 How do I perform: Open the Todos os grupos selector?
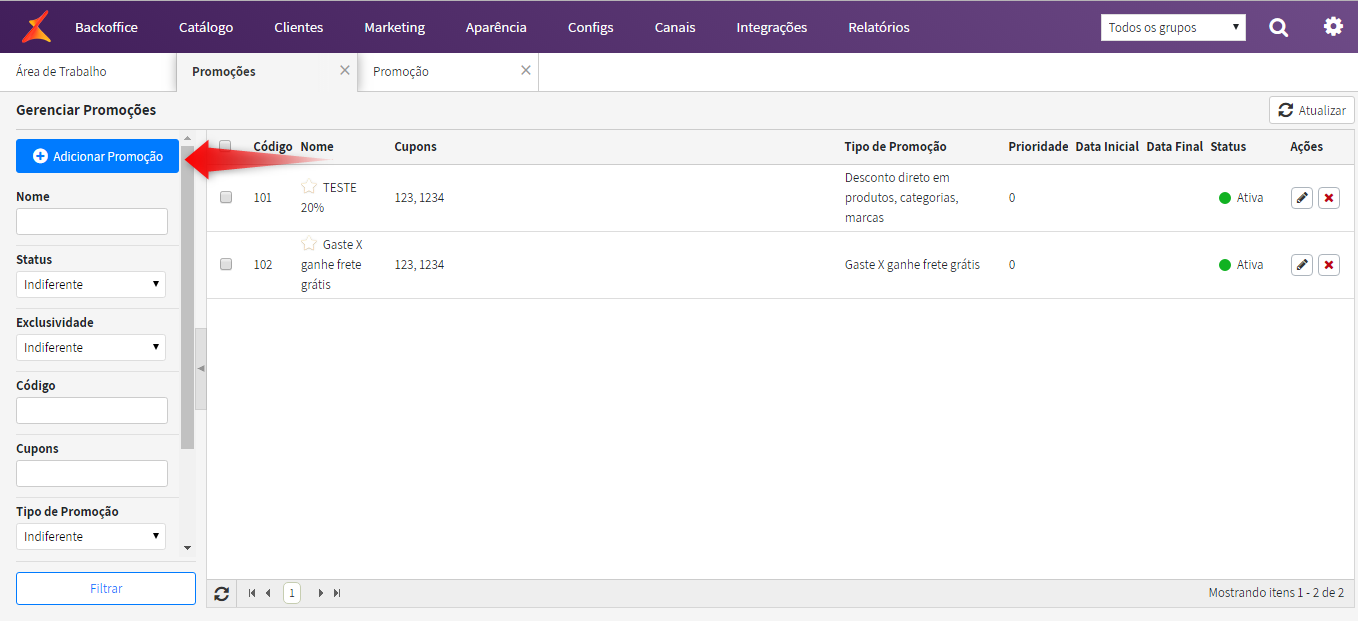coord(1173,28)
